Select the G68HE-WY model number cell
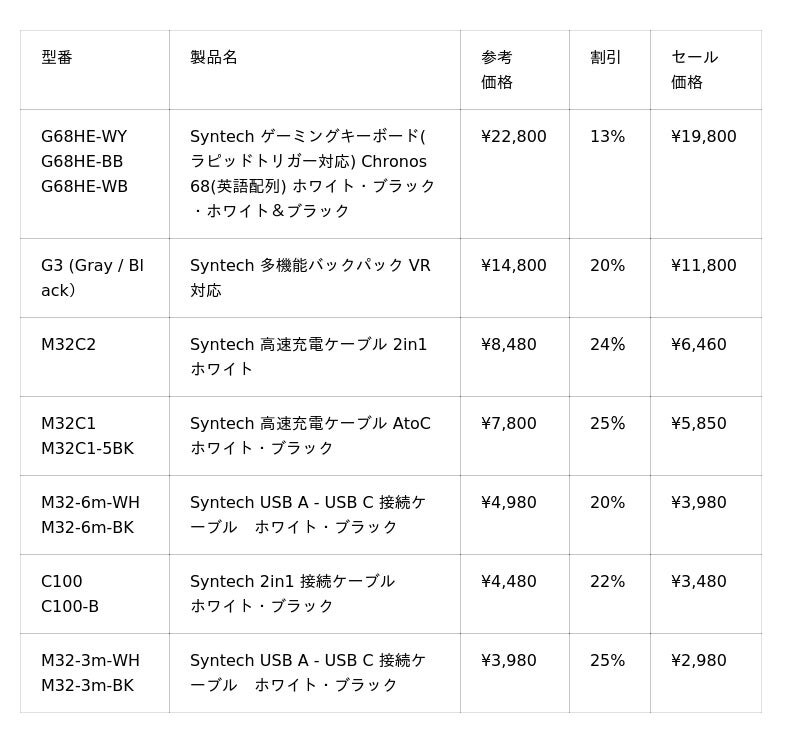The image size is (800, 743). [84, 137]
